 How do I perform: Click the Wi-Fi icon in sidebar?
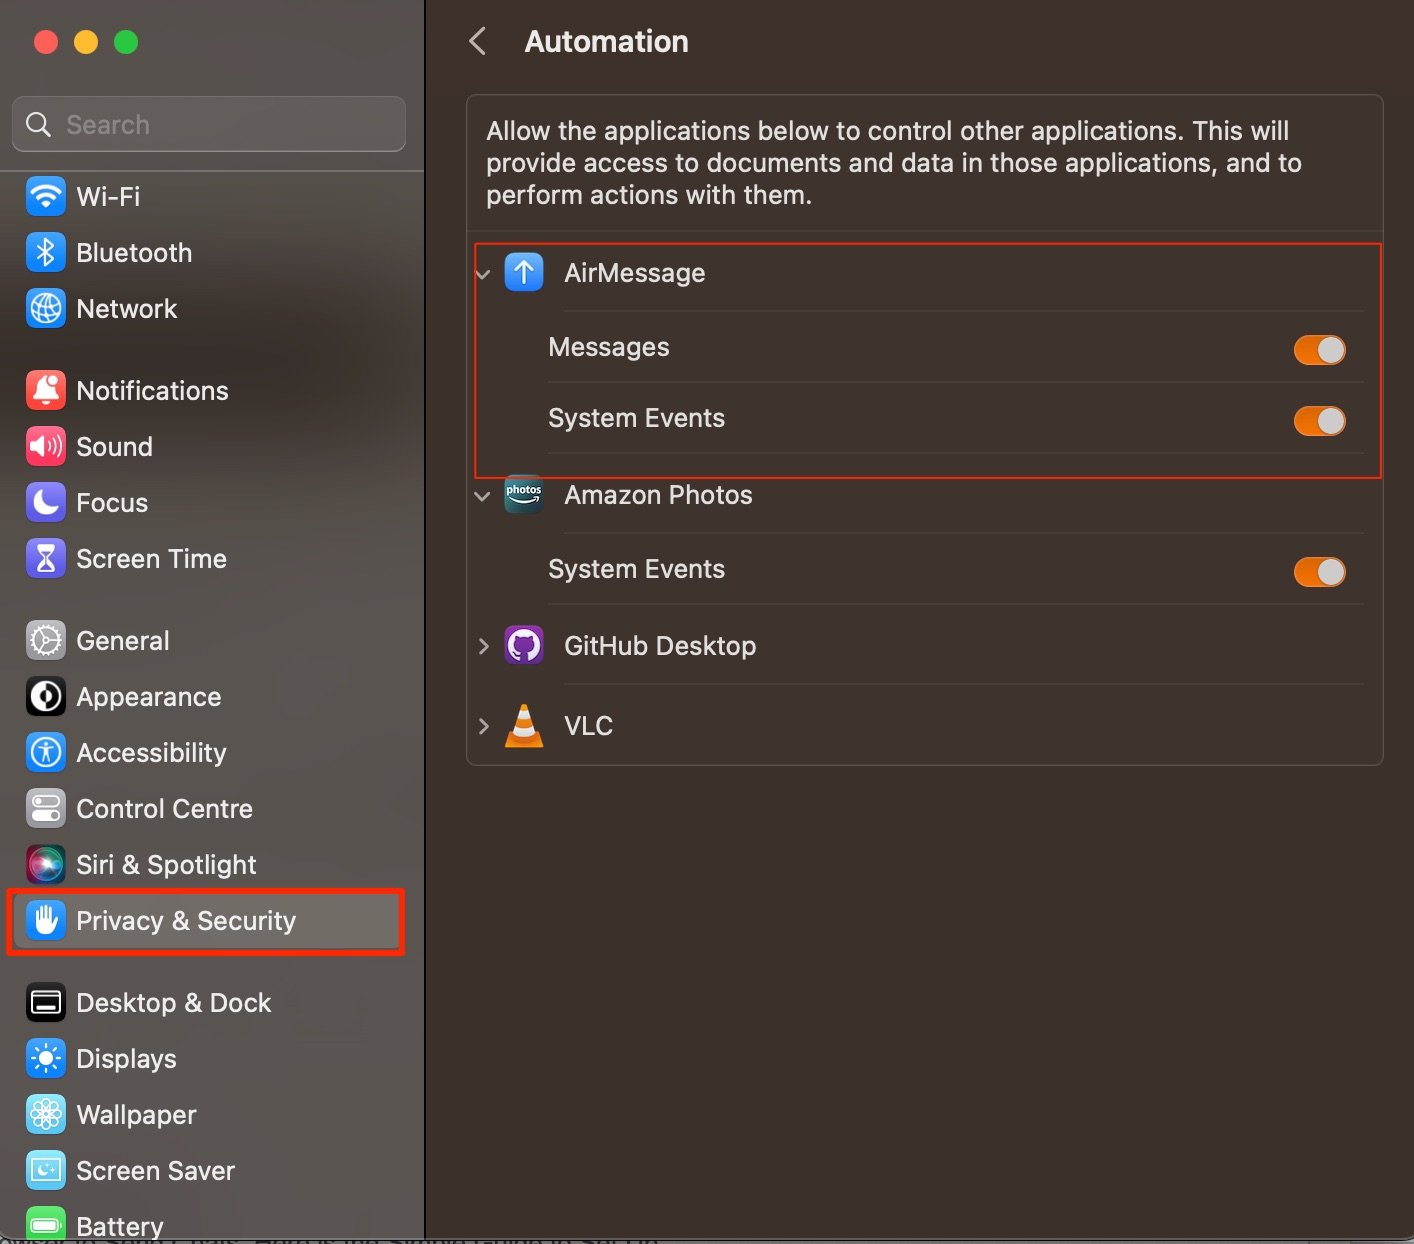(x=46, y=196)
